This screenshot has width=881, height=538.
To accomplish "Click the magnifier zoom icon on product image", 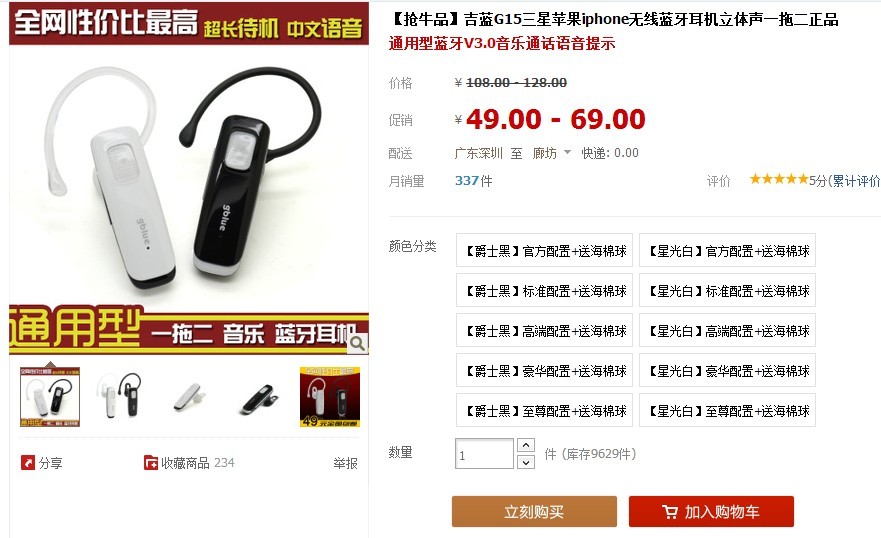I will point(356,343).
